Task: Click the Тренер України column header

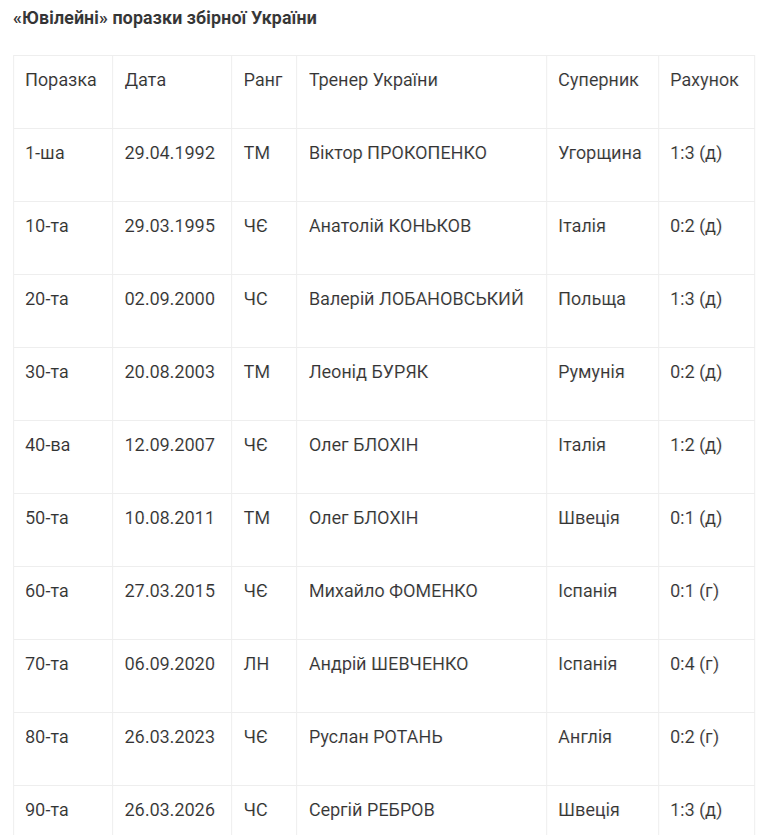Action: click(x=373, y=80)
